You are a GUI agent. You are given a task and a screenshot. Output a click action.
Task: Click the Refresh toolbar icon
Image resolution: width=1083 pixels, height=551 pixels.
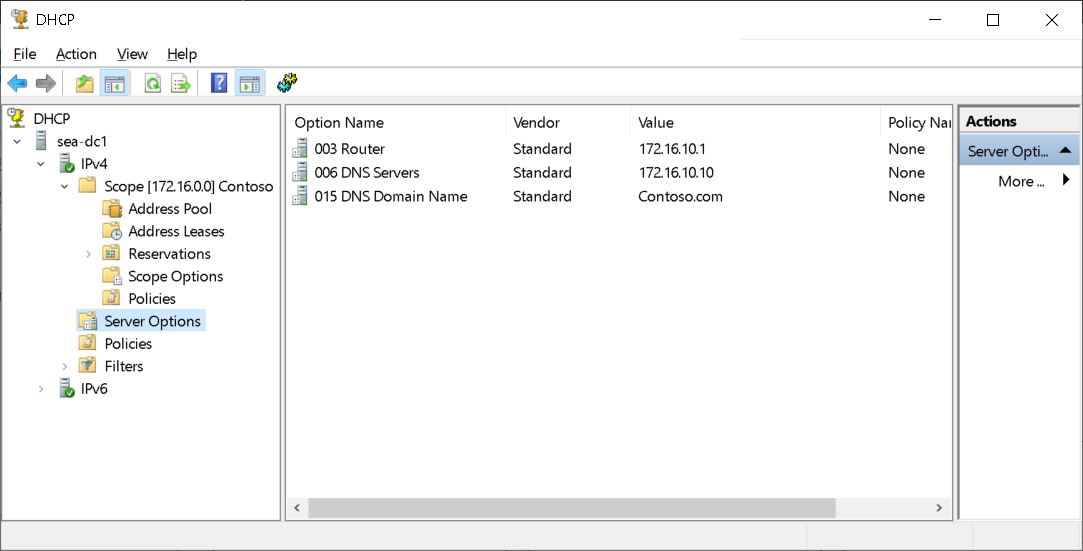[153, 84]
